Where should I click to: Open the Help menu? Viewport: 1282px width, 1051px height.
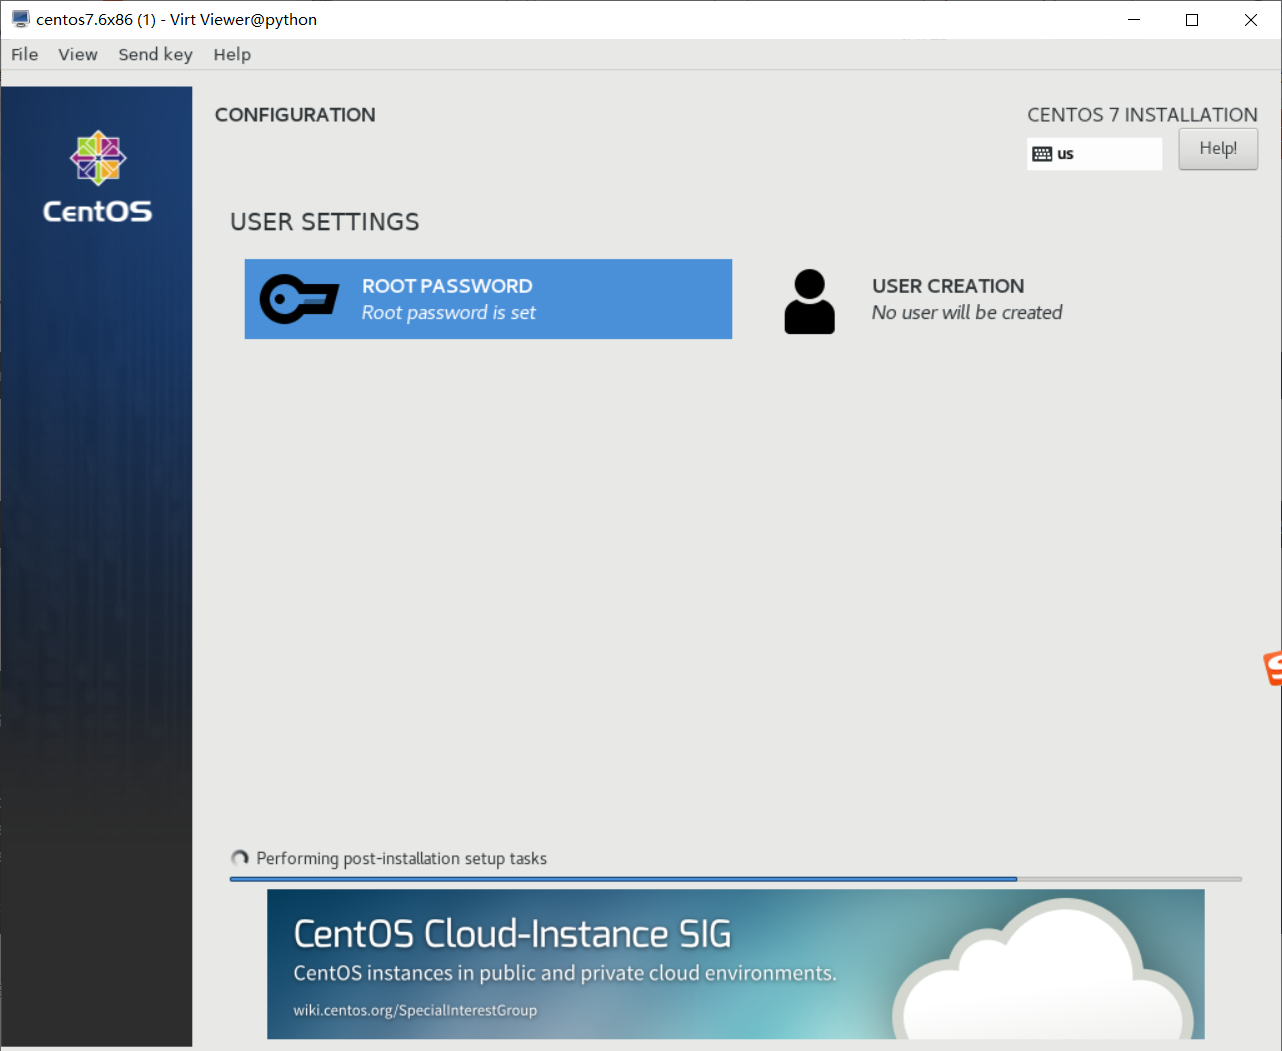(x=232, y=54)
